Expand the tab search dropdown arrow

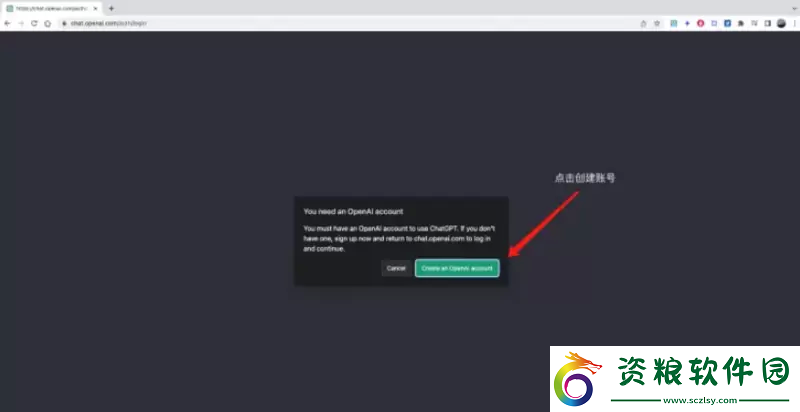pyautogui.click(x=794, y=9)
